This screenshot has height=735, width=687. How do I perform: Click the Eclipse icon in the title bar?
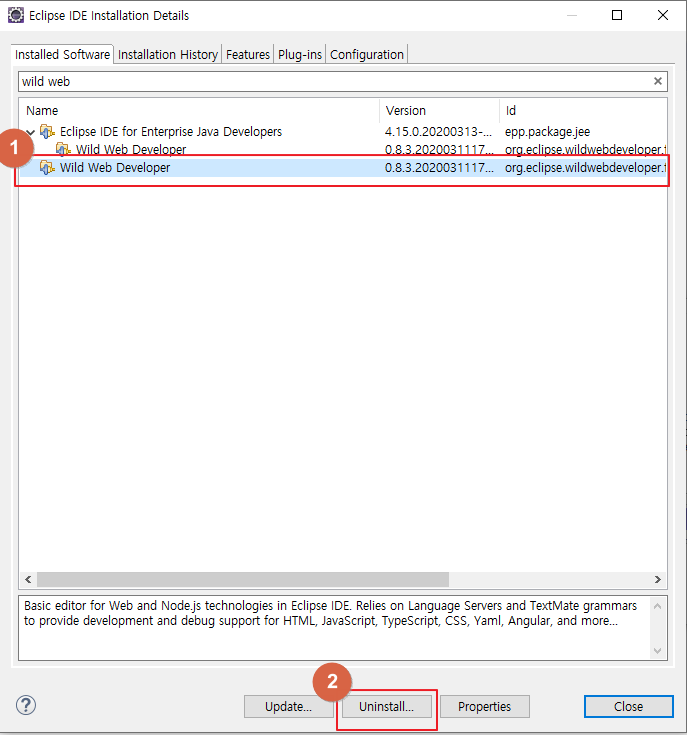tap(15, 15)
